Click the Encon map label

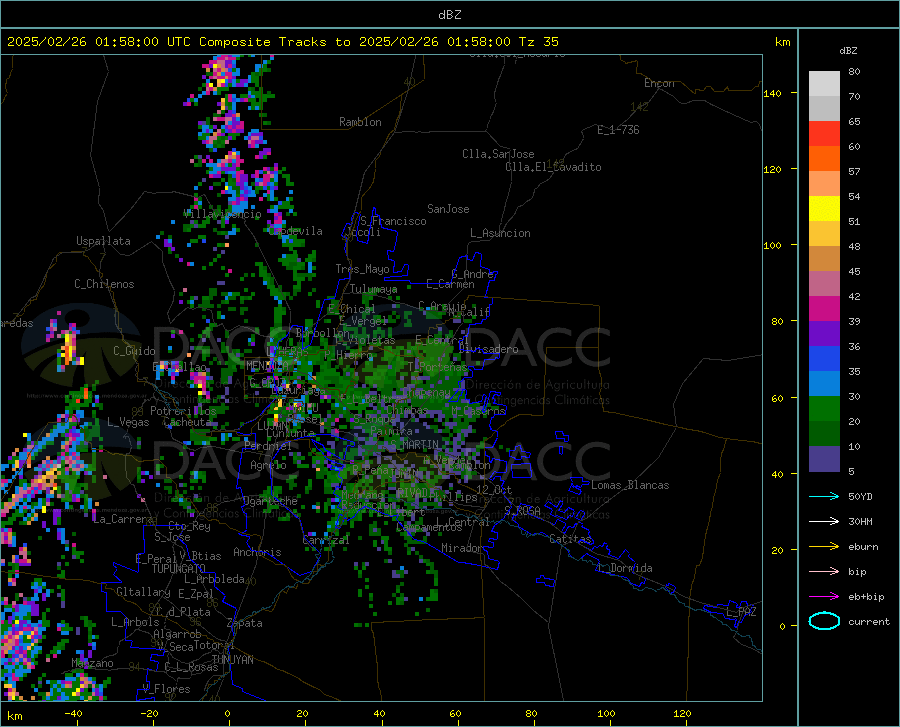(x=659, y=83)
